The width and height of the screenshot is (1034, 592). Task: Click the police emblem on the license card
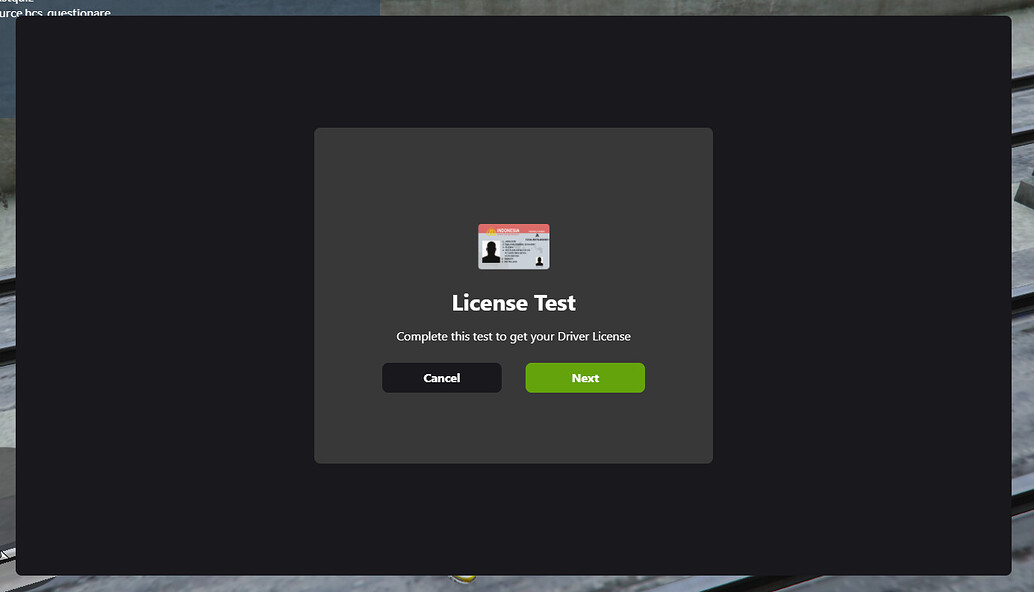coord(491,231)
